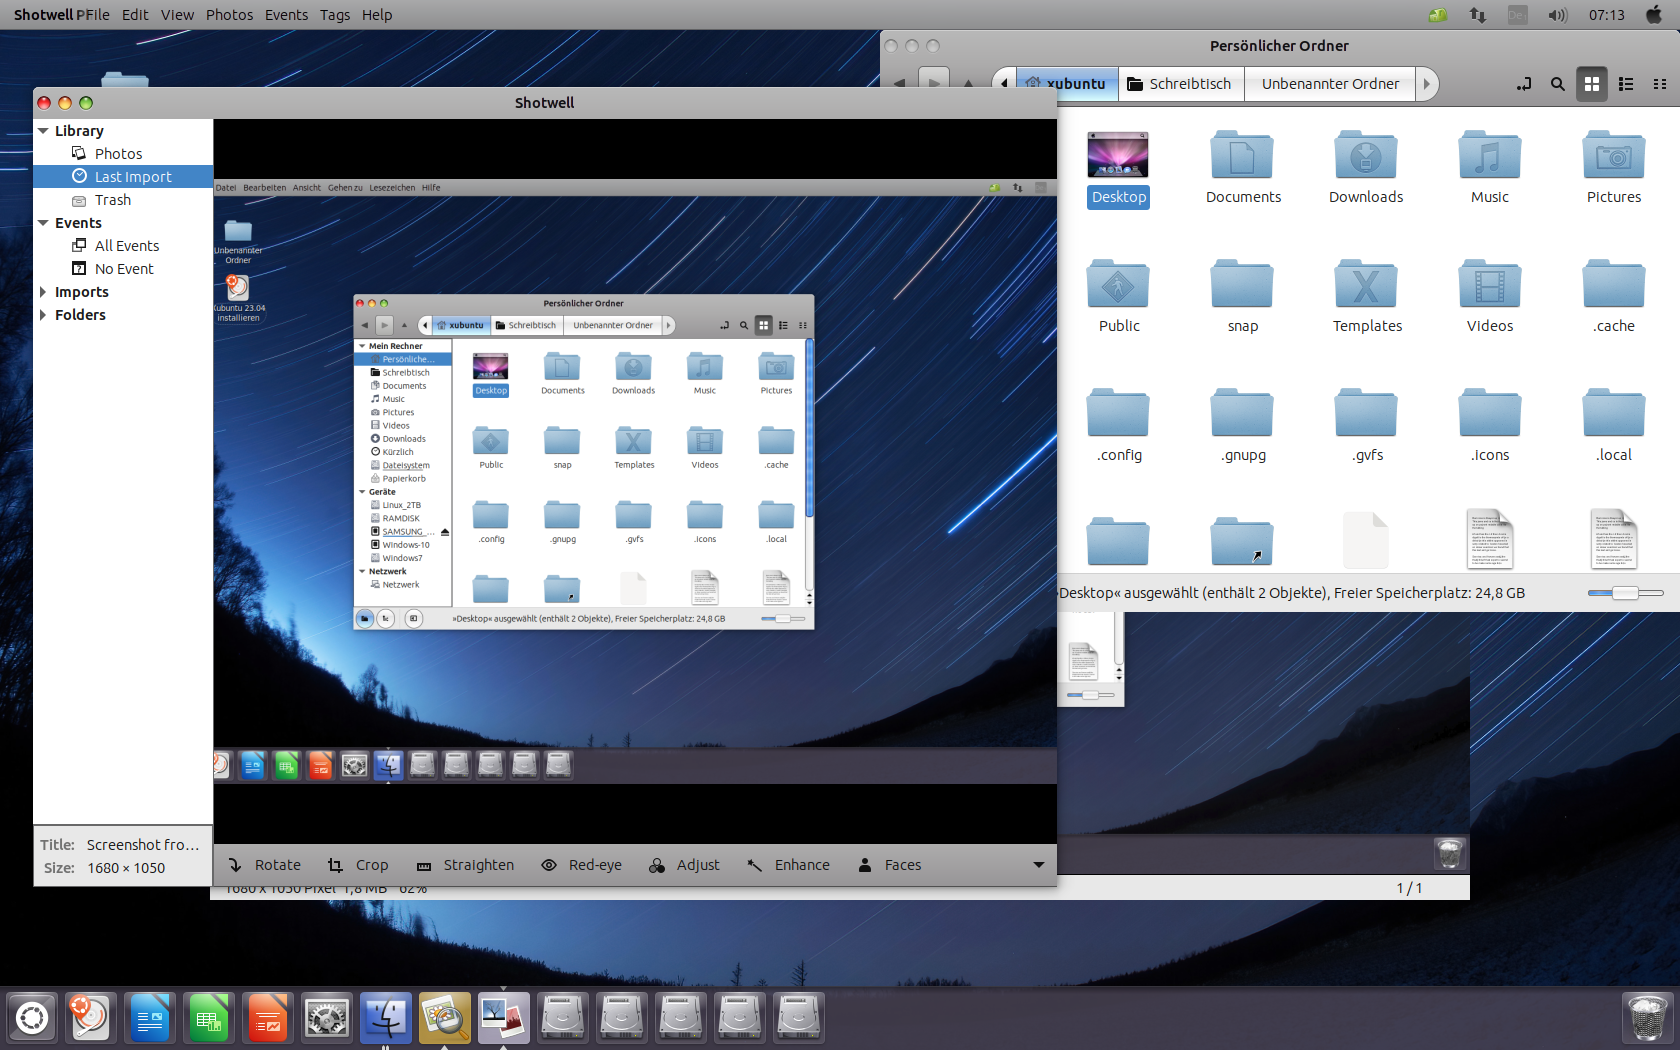Select the Crop tool in Shotwell

(357, 865)
